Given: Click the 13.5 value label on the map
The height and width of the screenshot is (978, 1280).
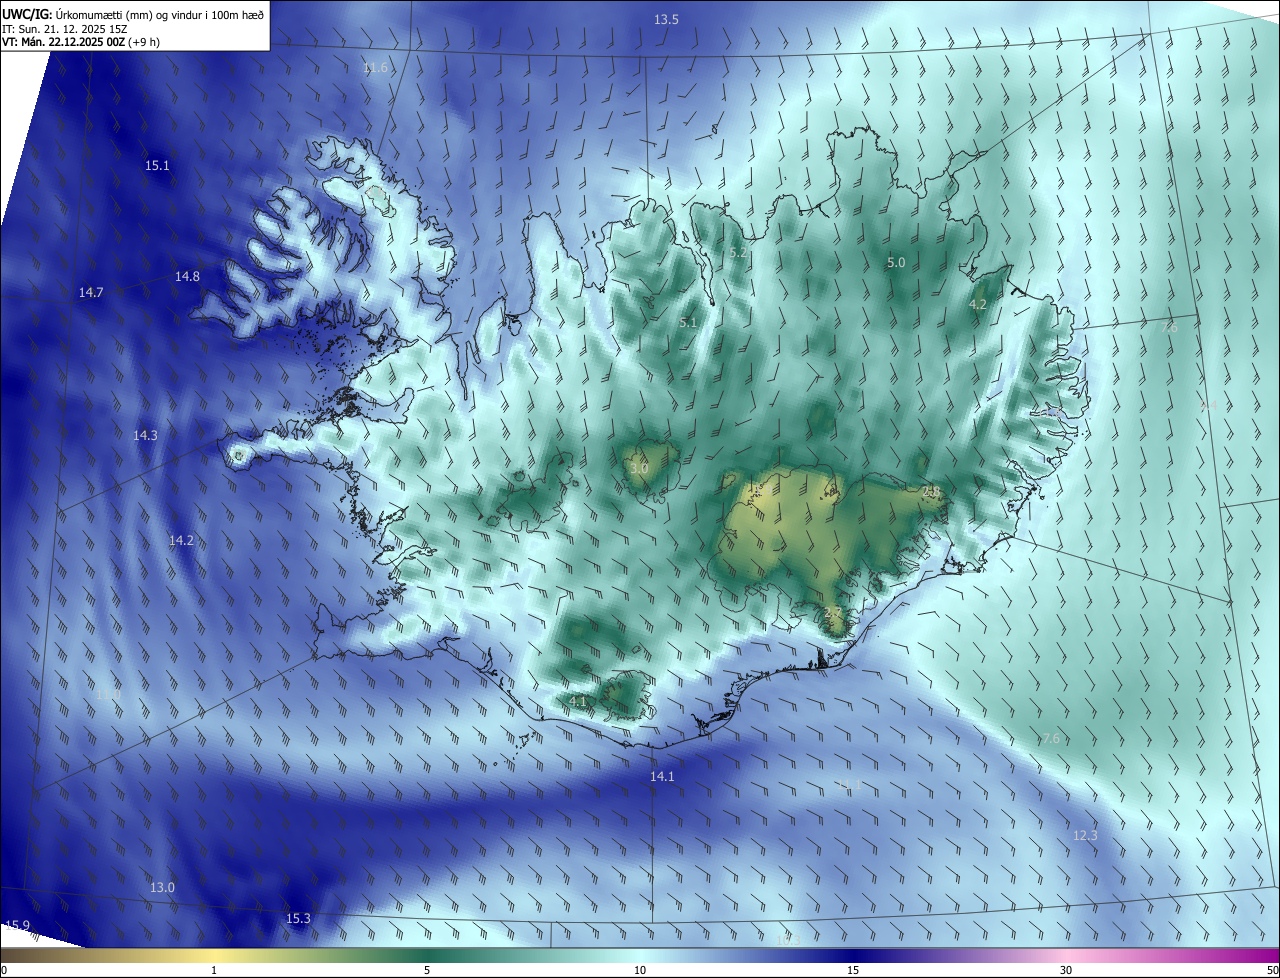Looking at the screenshot, I should 666,20.
